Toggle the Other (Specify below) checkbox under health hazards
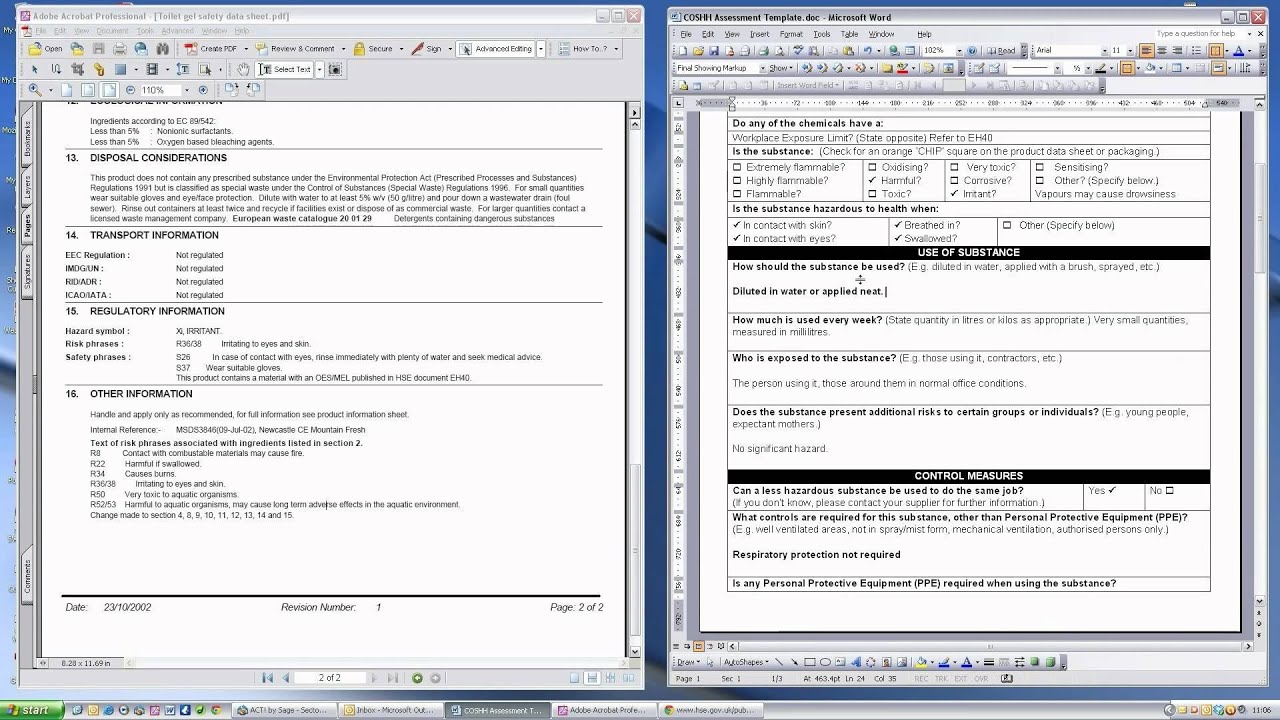Screen dimensions: 1280x720 (1007, 226)
